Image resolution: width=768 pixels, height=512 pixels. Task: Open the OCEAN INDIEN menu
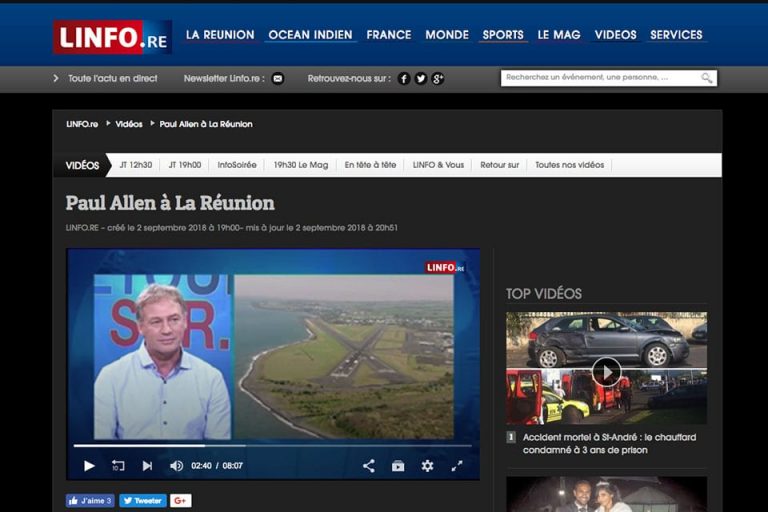point(311,35)
